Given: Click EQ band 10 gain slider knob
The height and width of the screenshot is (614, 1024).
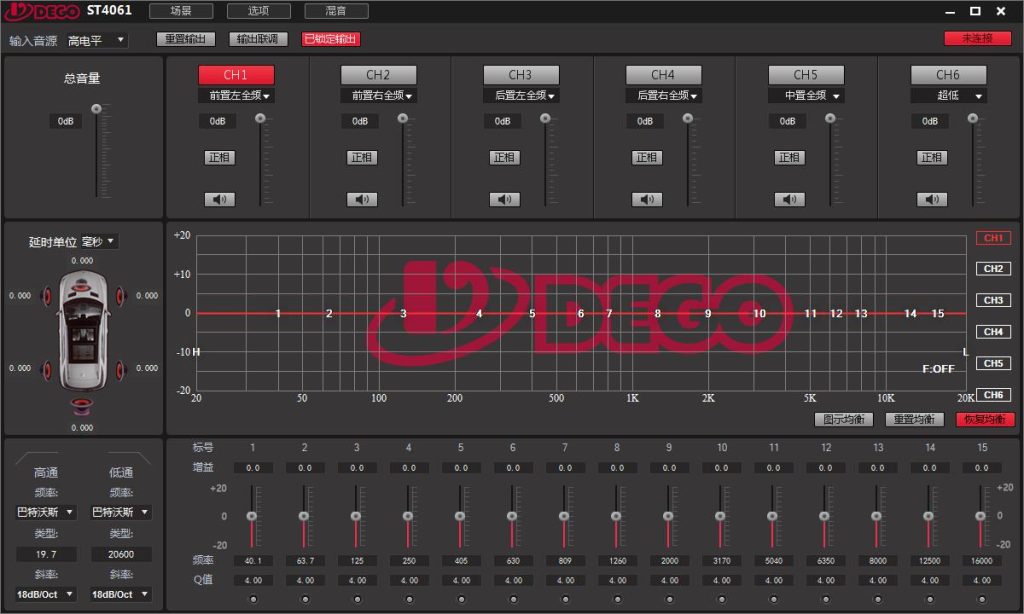Looking at the screenshot, I should click(720, 516).
